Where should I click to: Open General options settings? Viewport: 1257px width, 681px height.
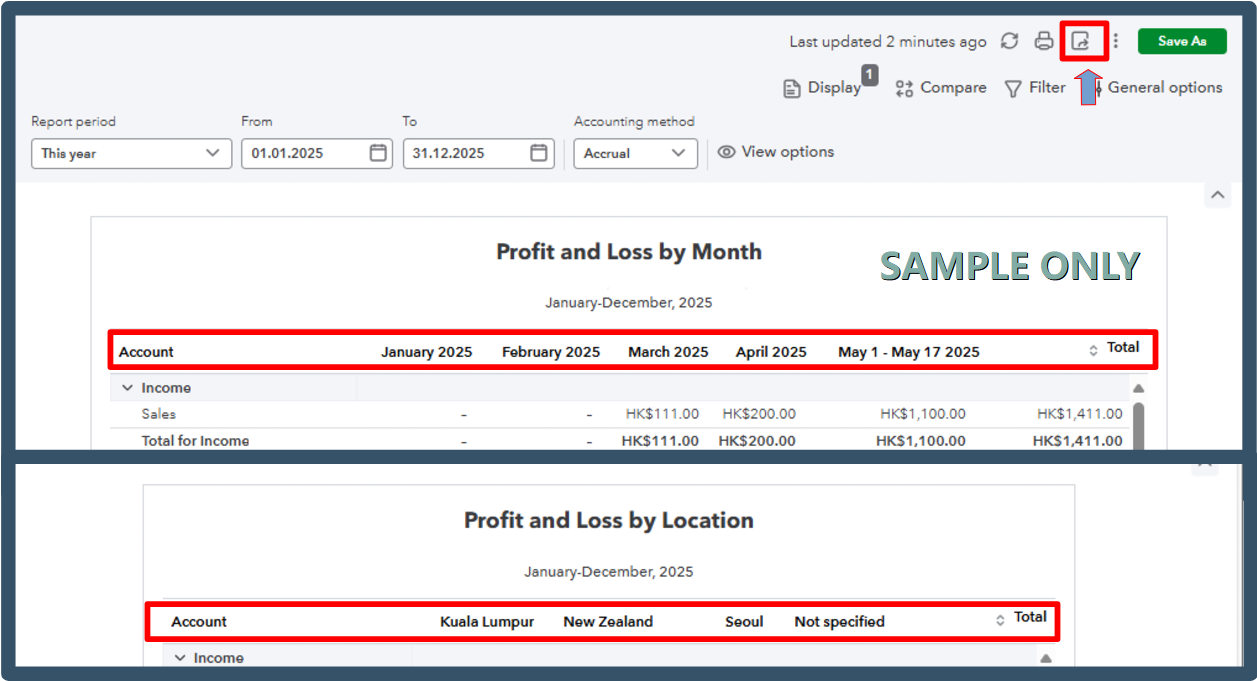click(1160, 88)
